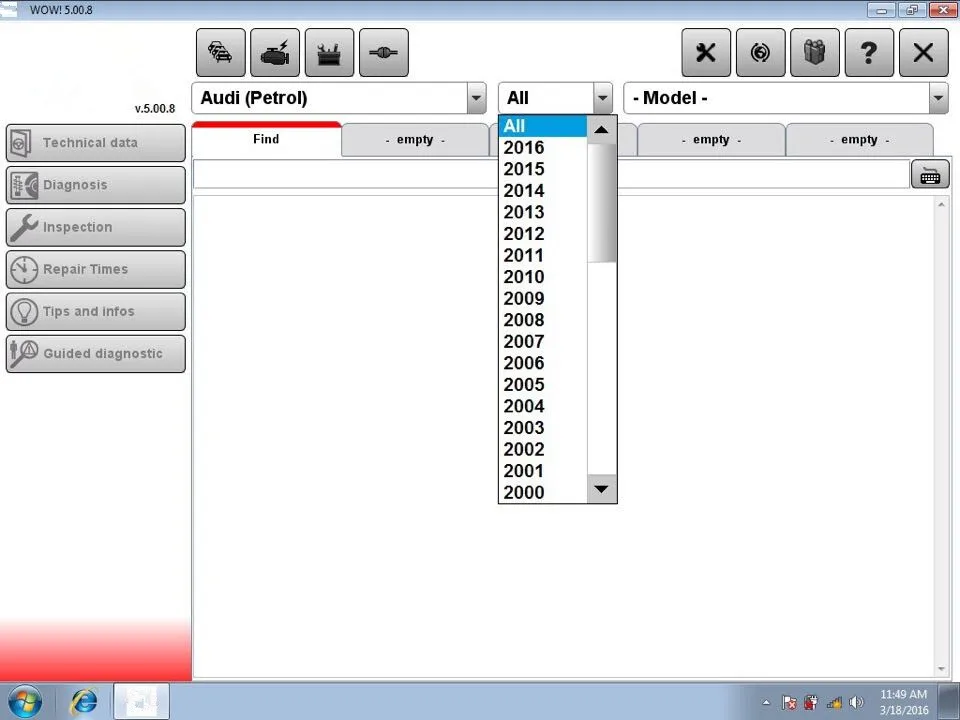Click the red shield tray icon

(811, 702)
